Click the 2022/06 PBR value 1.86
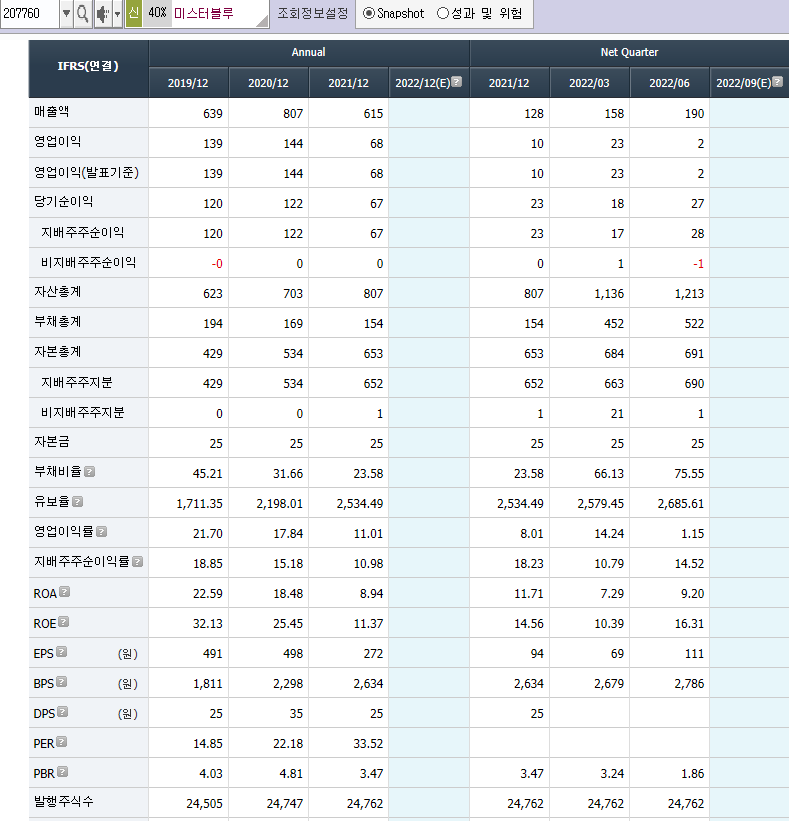The height and width of the screenshot is (821, 789). tap(692, 774)
